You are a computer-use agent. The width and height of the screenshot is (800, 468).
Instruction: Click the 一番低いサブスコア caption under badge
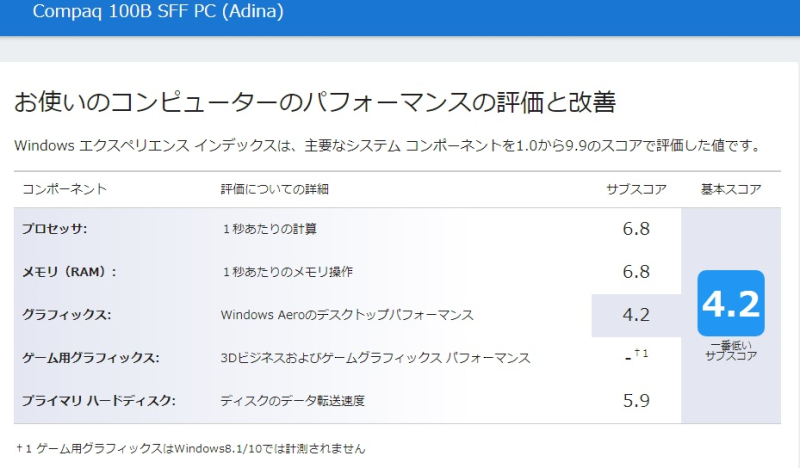[x=730, y=350]
